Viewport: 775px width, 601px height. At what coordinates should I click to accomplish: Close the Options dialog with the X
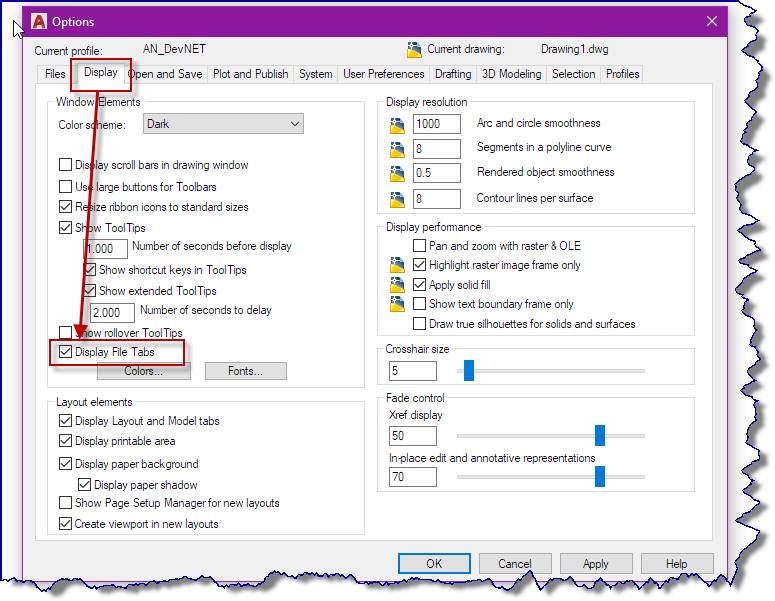pyautogui.click(x=712, y=21)
